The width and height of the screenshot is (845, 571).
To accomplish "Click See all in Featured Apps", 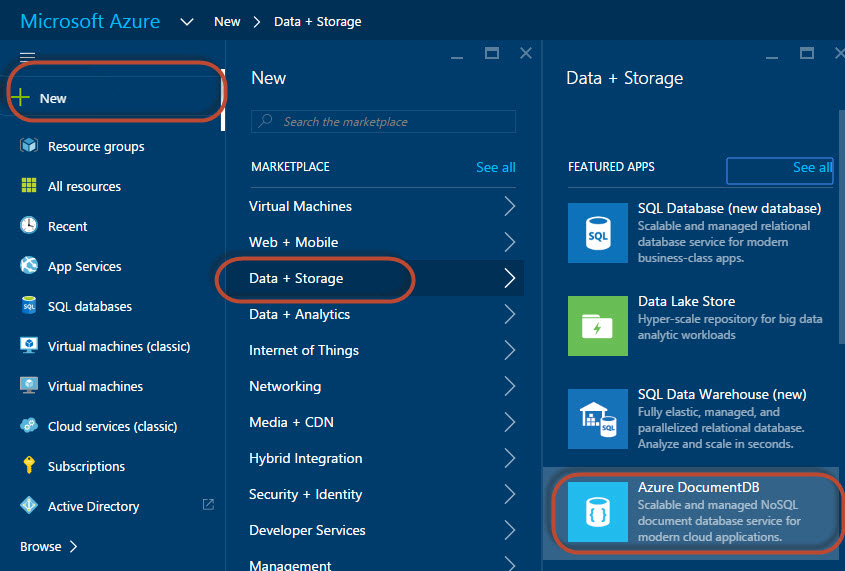I will 811,167.
